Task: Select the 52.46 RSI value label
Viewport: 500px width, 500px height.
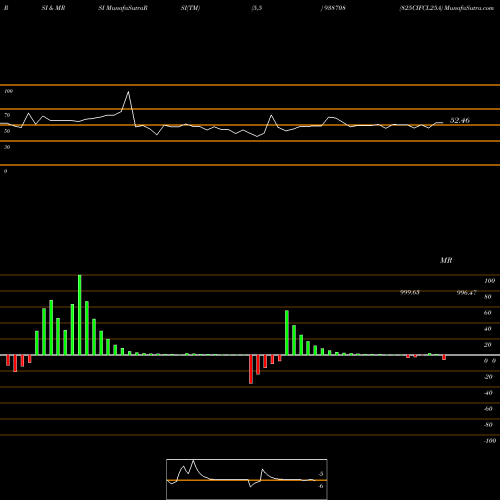Action: 460,120
